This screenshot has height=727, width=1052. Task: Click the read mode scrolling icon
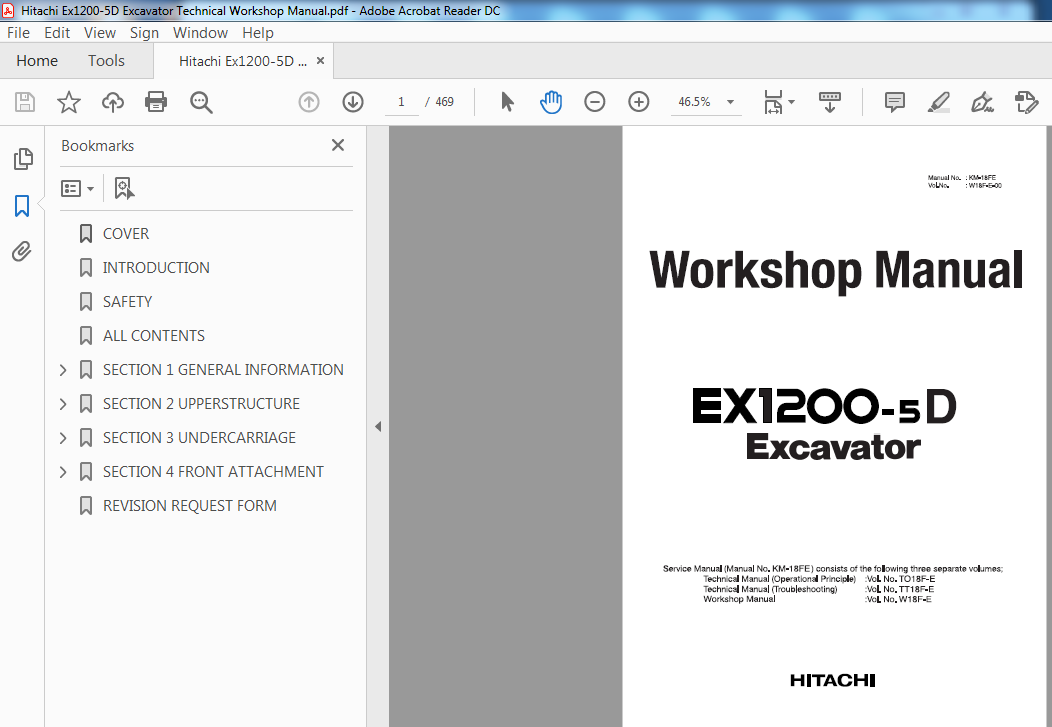[x=830, y=102]
